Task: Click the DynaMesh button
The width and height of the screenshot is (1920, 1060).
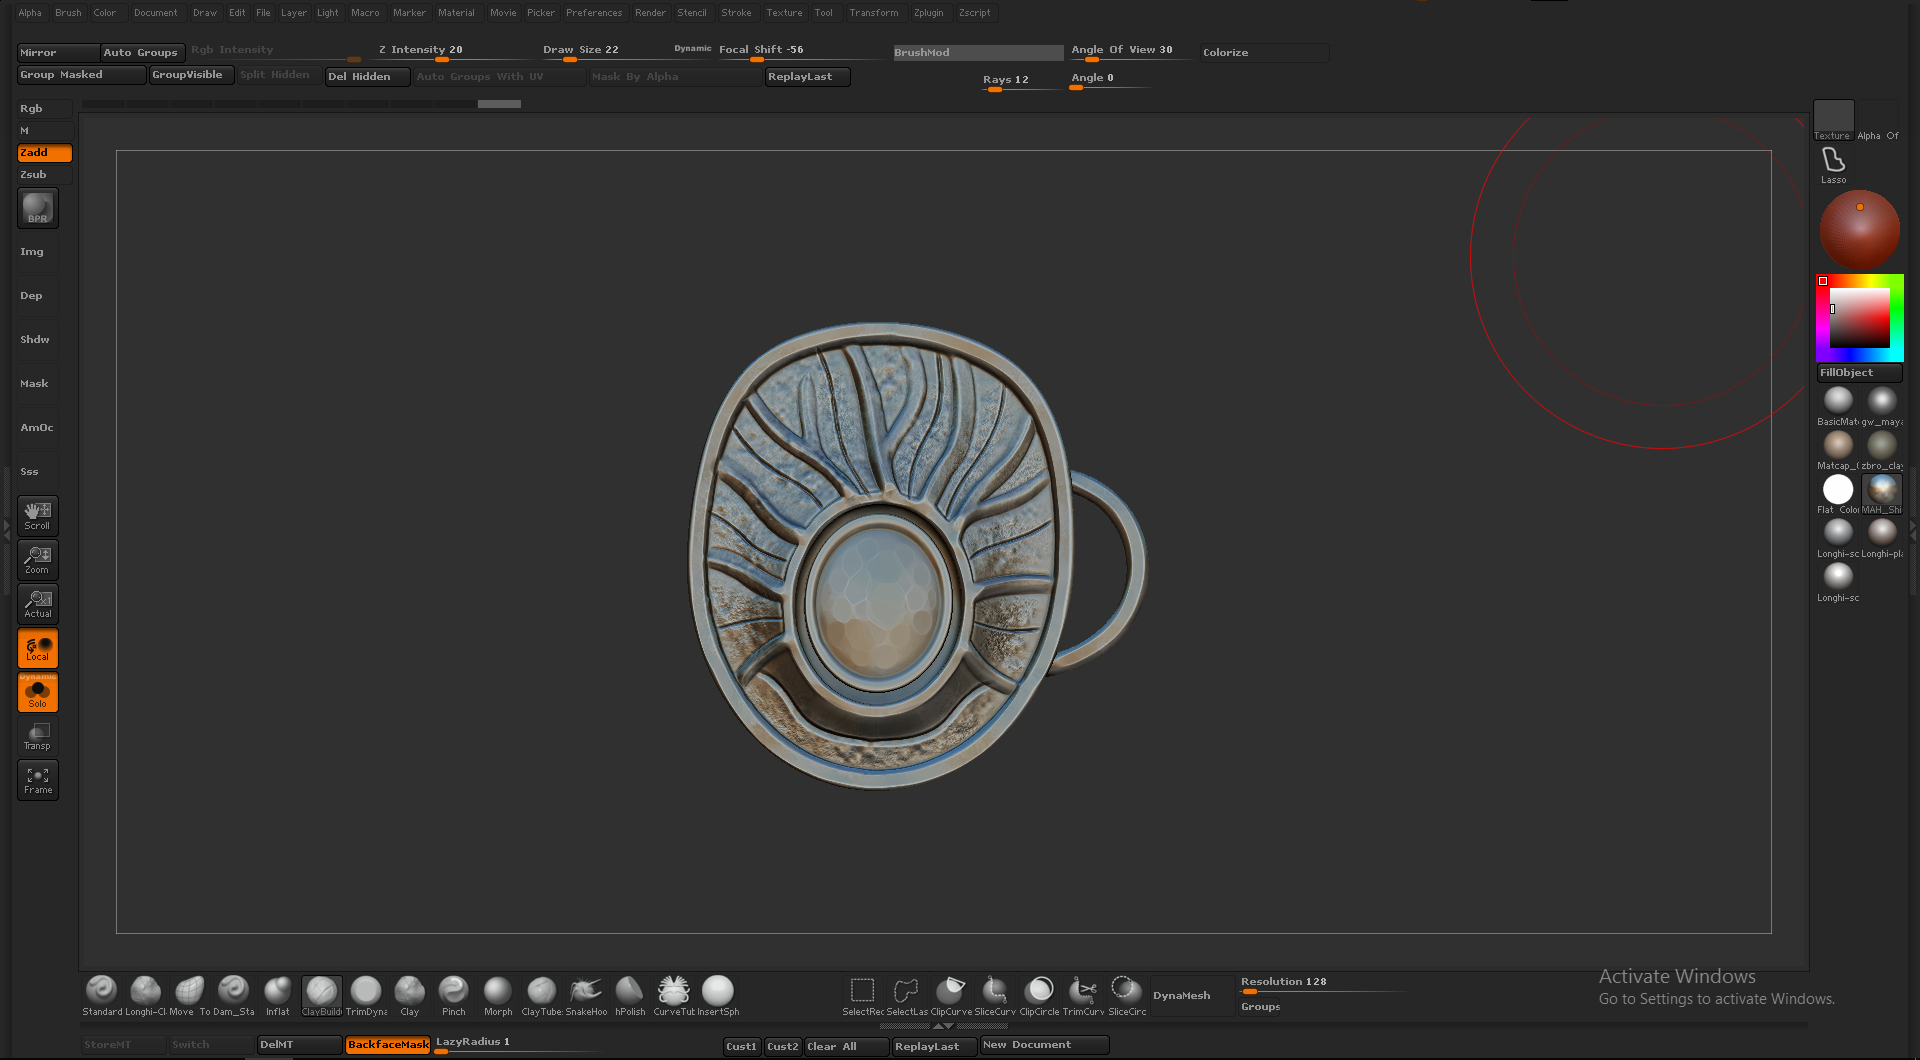Action: pyautogui.click(x=1192, y=996)
